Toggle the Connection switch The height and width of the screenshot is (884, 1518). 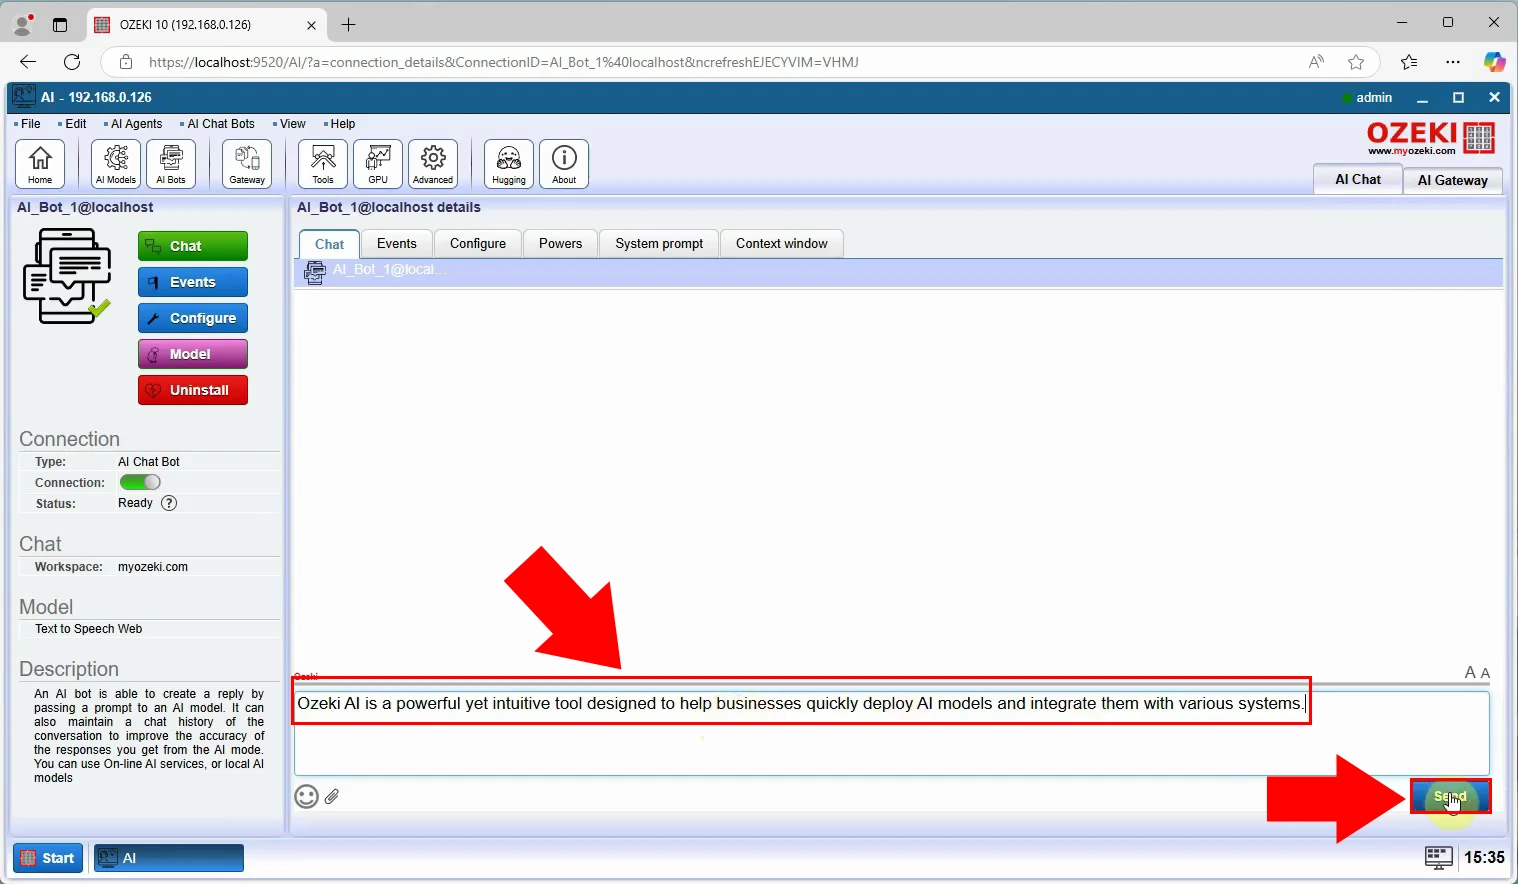pyautogui.click(x=140, y=482)
